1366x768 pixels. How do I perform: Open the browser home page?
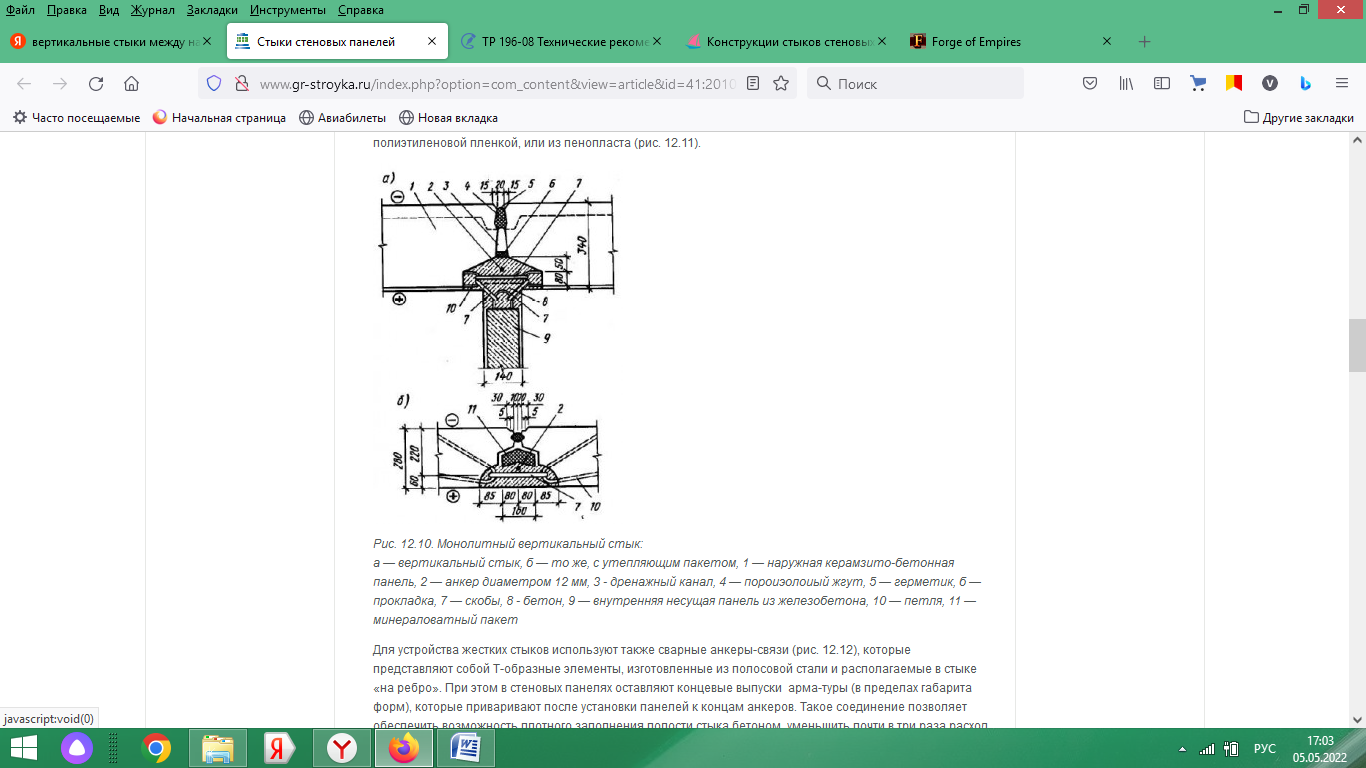click(131, 84)
